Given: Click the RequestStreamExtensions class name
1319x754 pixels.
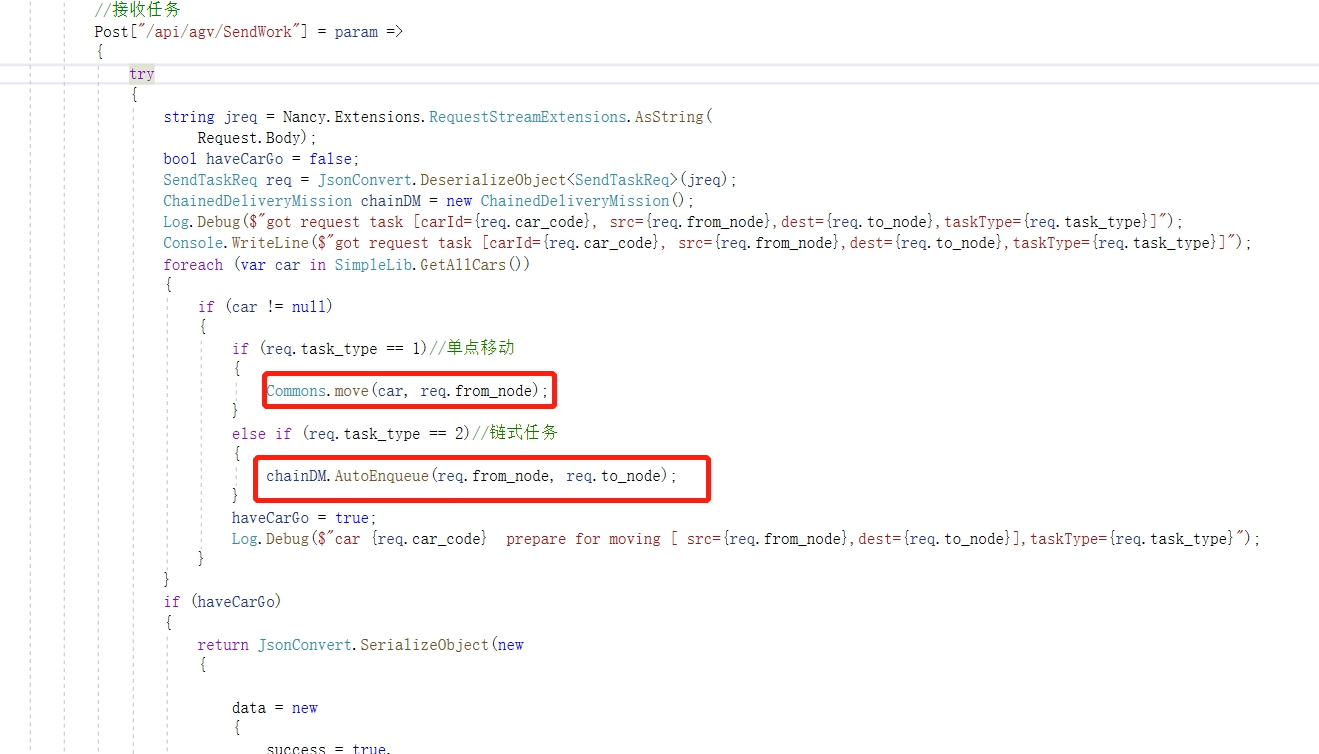Looking at the screenshot, I should (527, 117).
